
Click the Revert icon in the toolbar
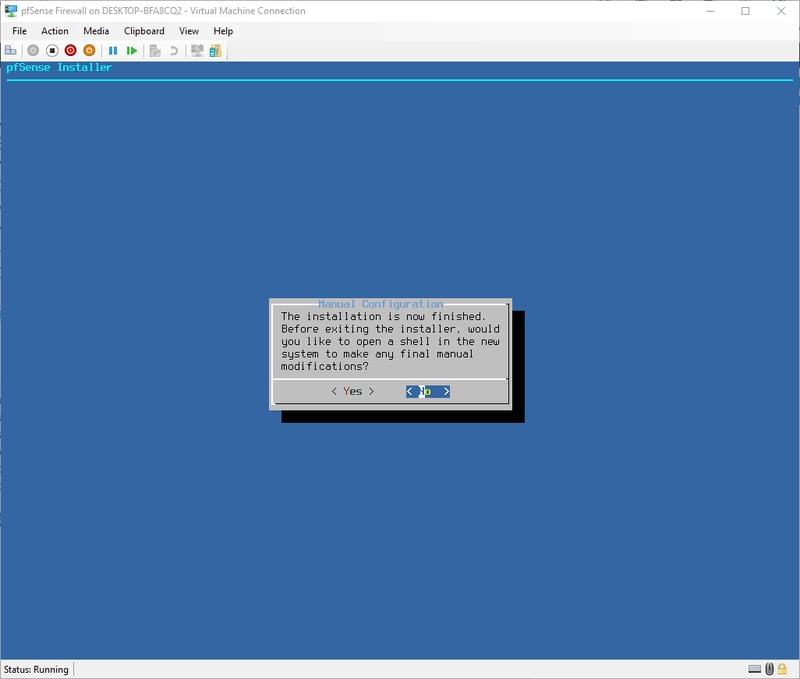[174, 50]
